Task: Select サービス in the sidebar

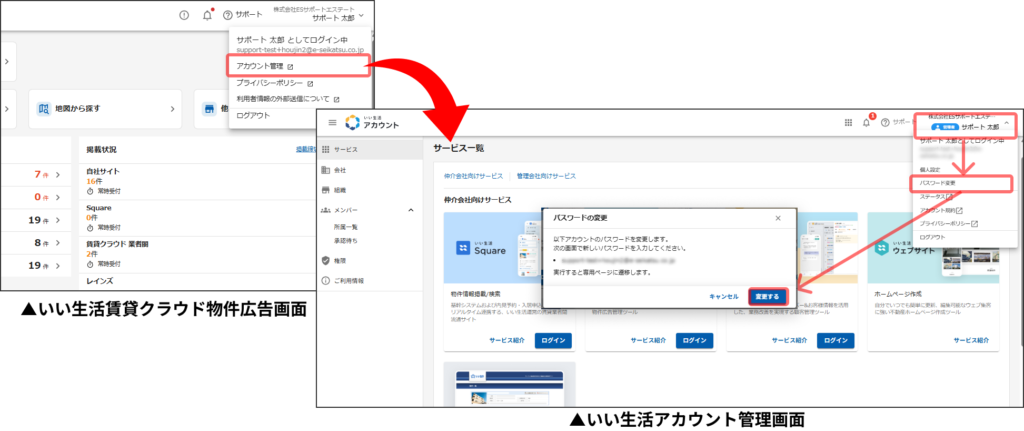Action: pos(370,150)
